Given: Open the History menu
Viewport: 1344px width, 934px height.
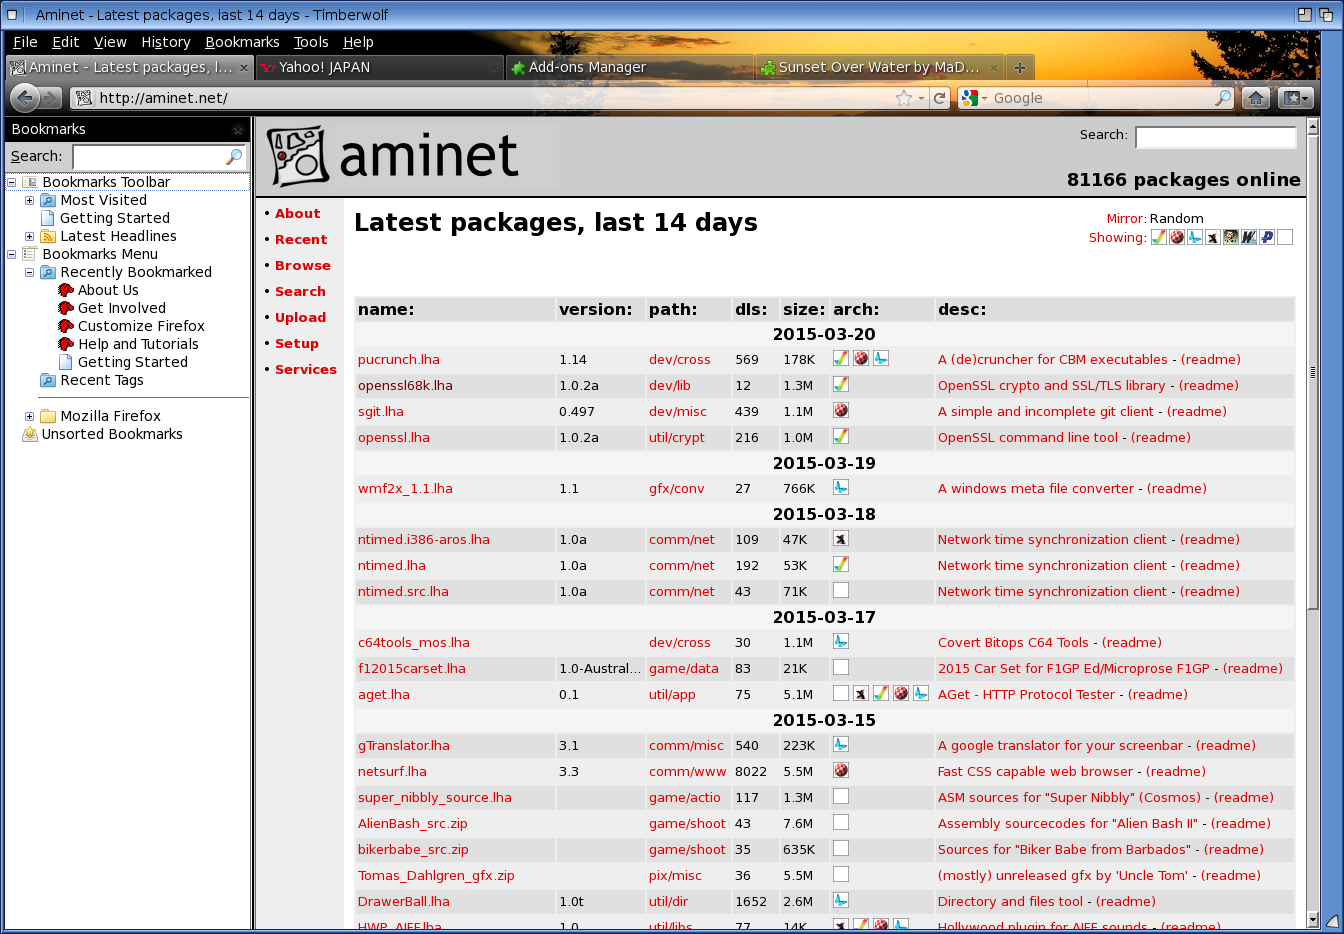Looking at the screenshot, I should [166, 42].
